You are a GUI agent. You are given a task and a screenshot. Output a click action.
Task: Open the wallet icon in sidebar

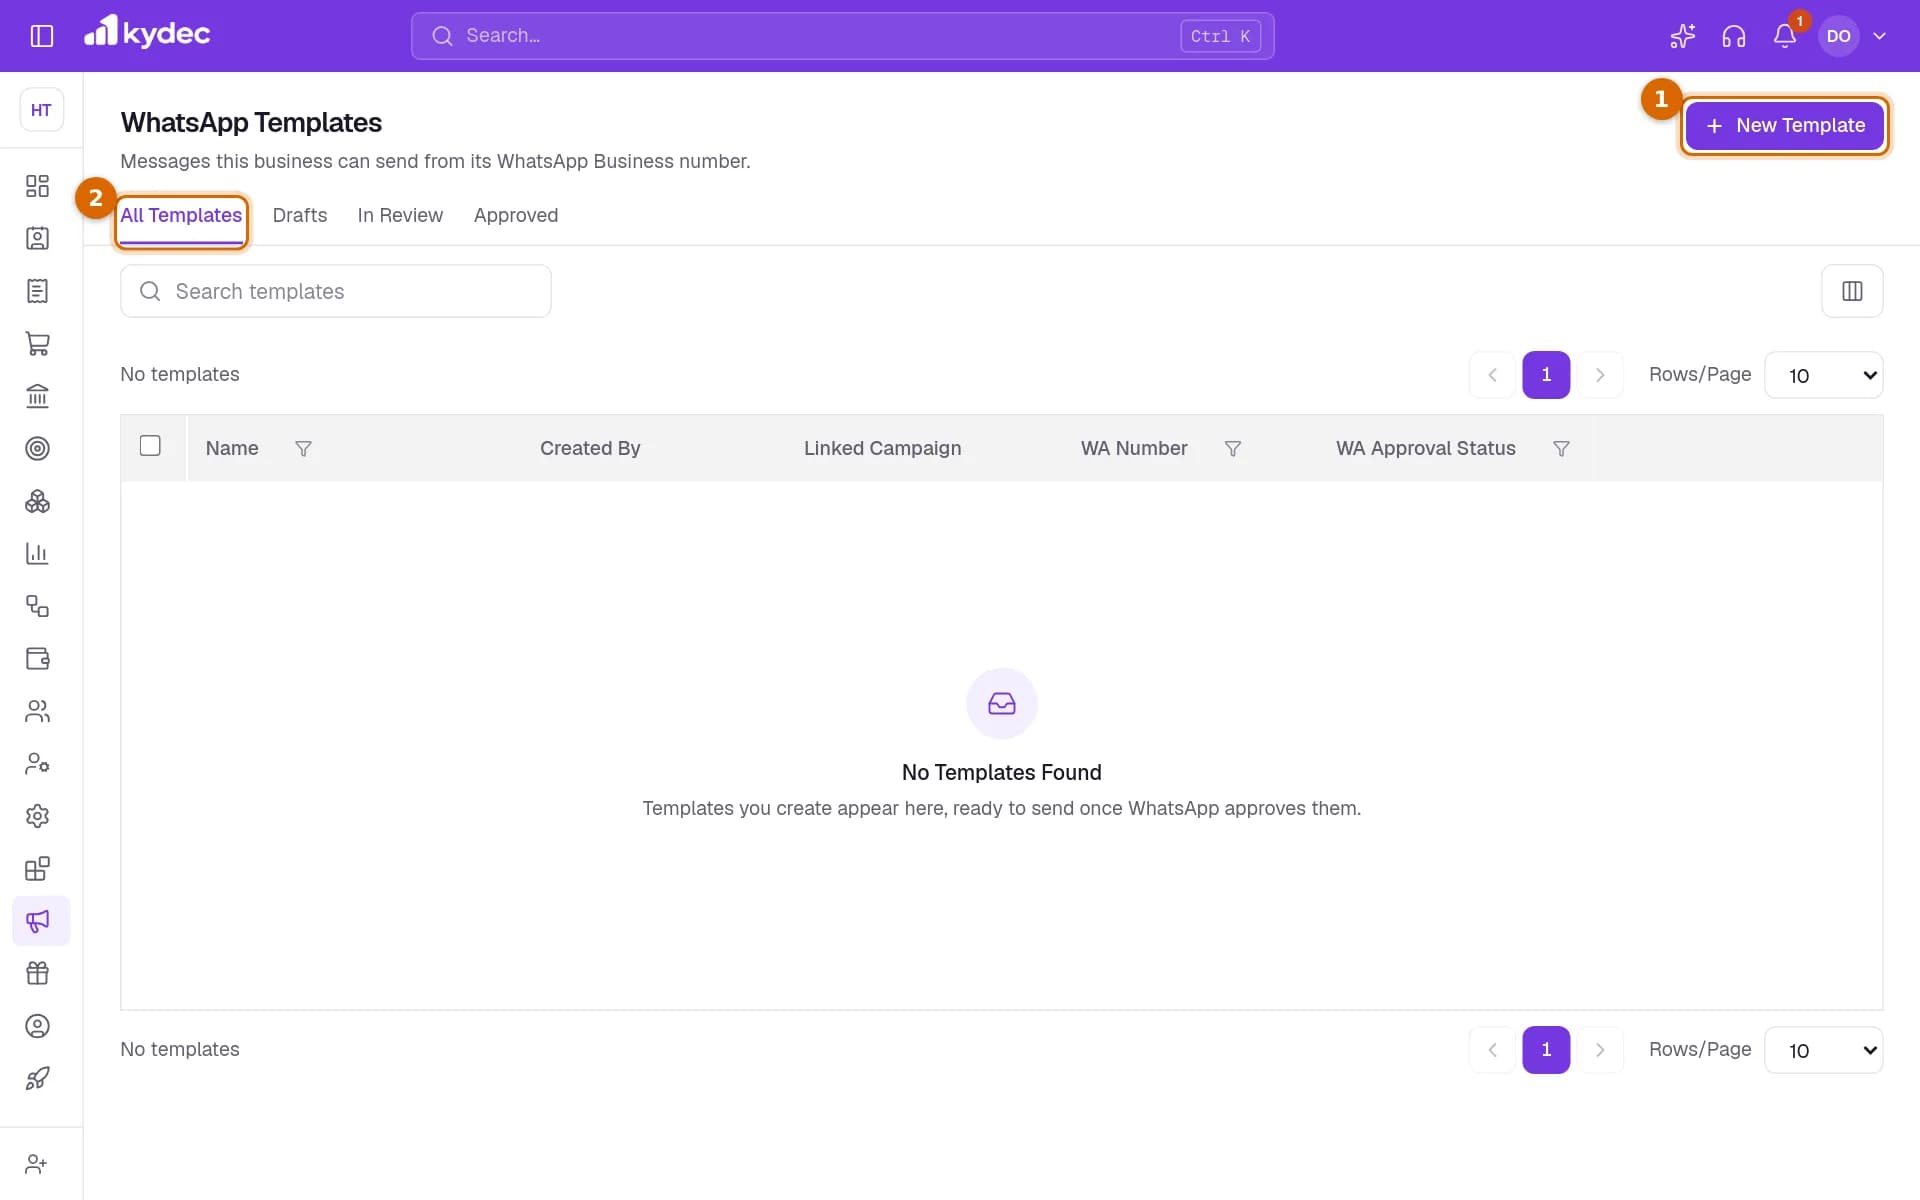[37, 658]
